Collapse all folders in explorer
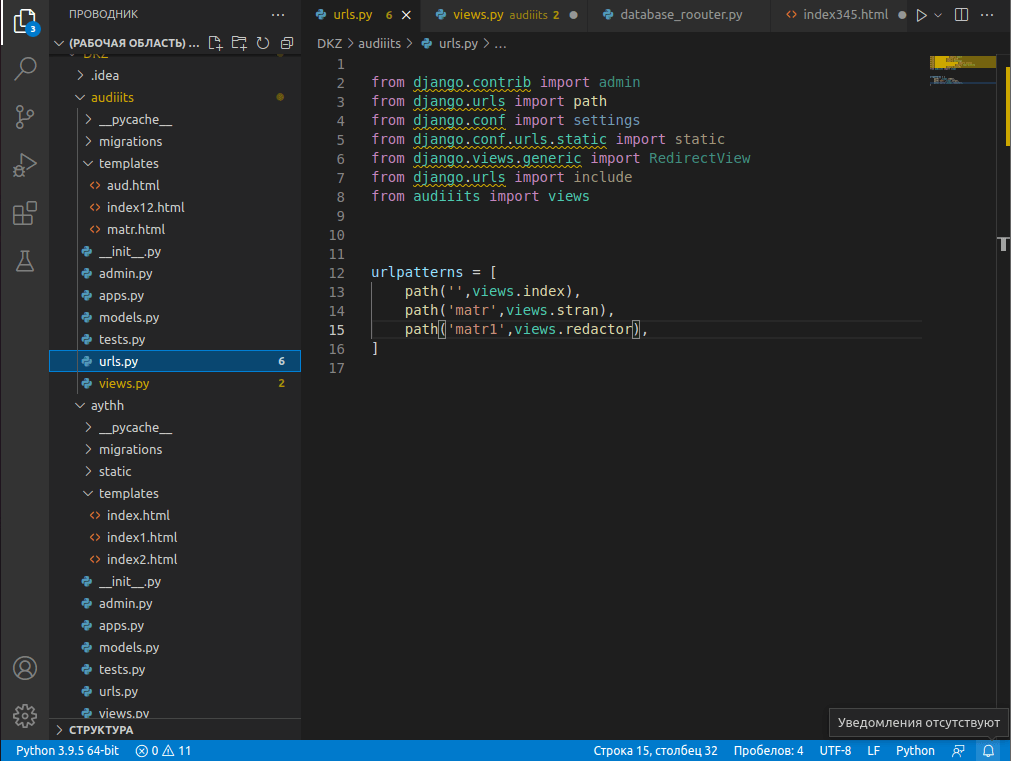 point(287,43)
